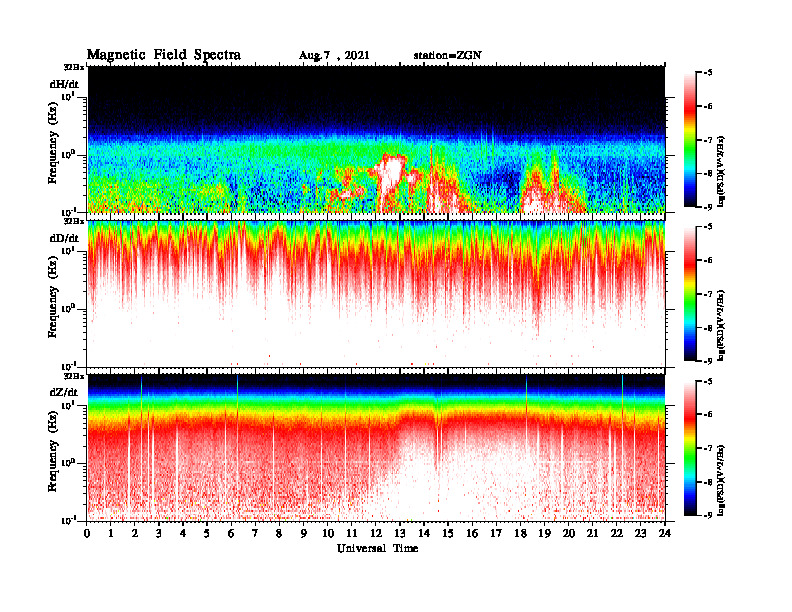Click the "-7" tick on the dZ/dt colorbar
This screenshot has height=612, width=792.
(708, 448)
